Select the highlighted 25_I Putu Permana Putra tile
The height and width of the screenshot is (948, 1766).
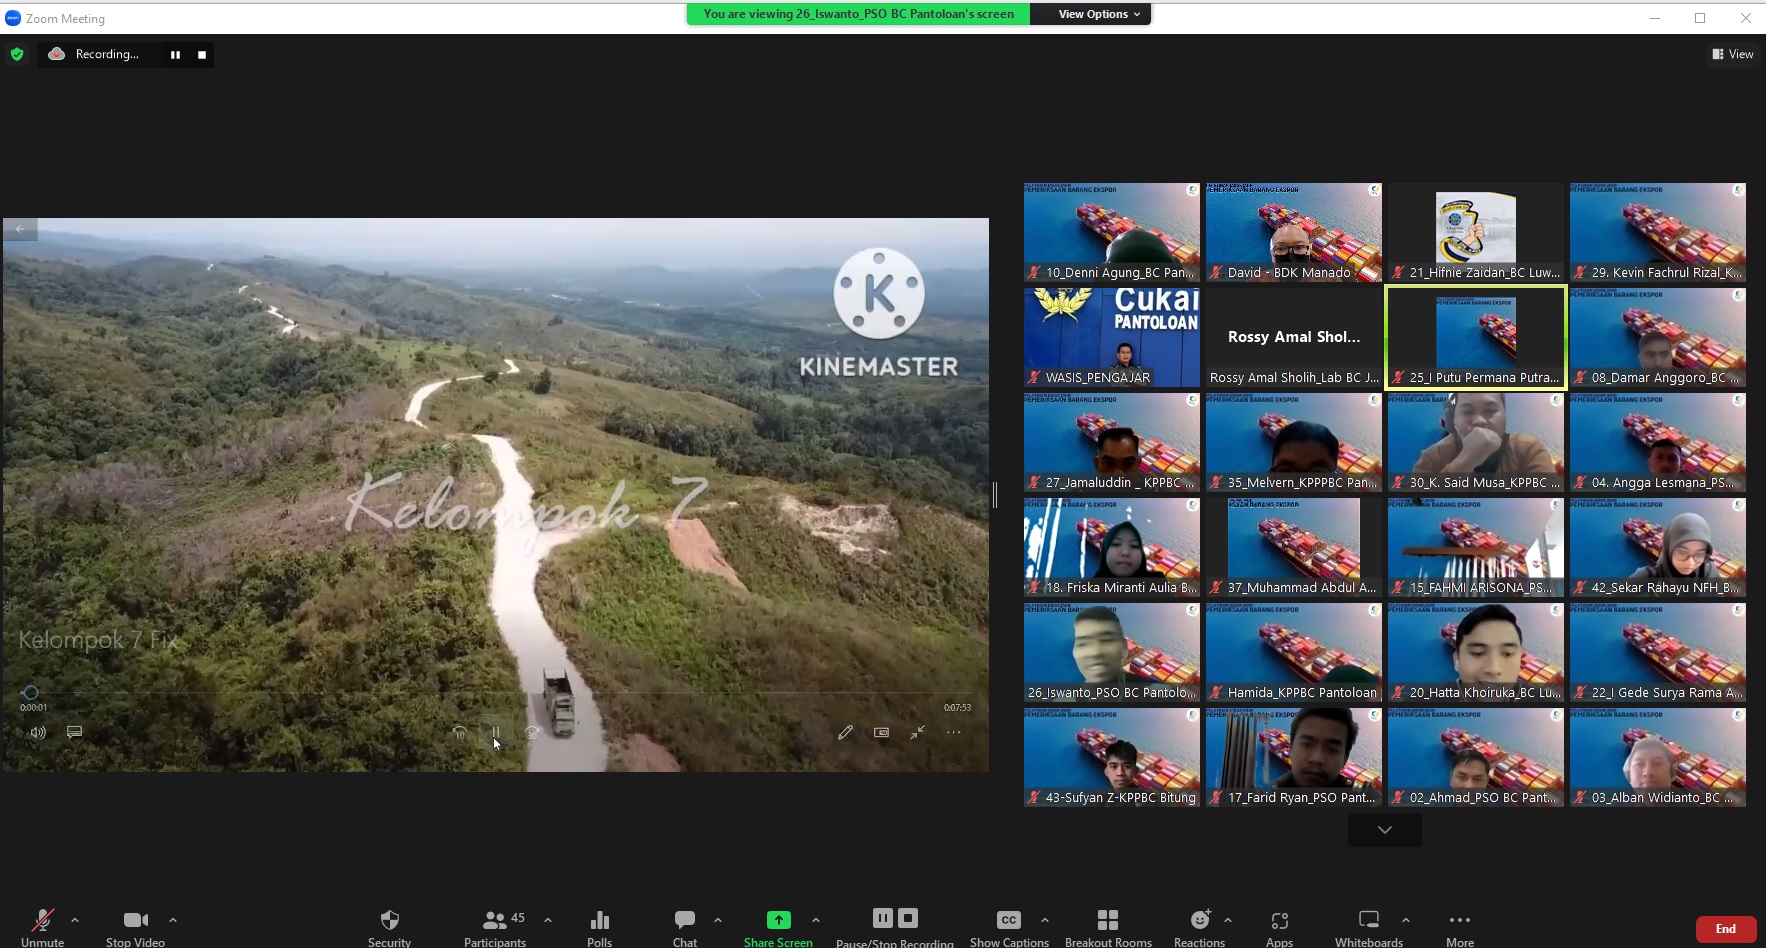pos(1476,338)
